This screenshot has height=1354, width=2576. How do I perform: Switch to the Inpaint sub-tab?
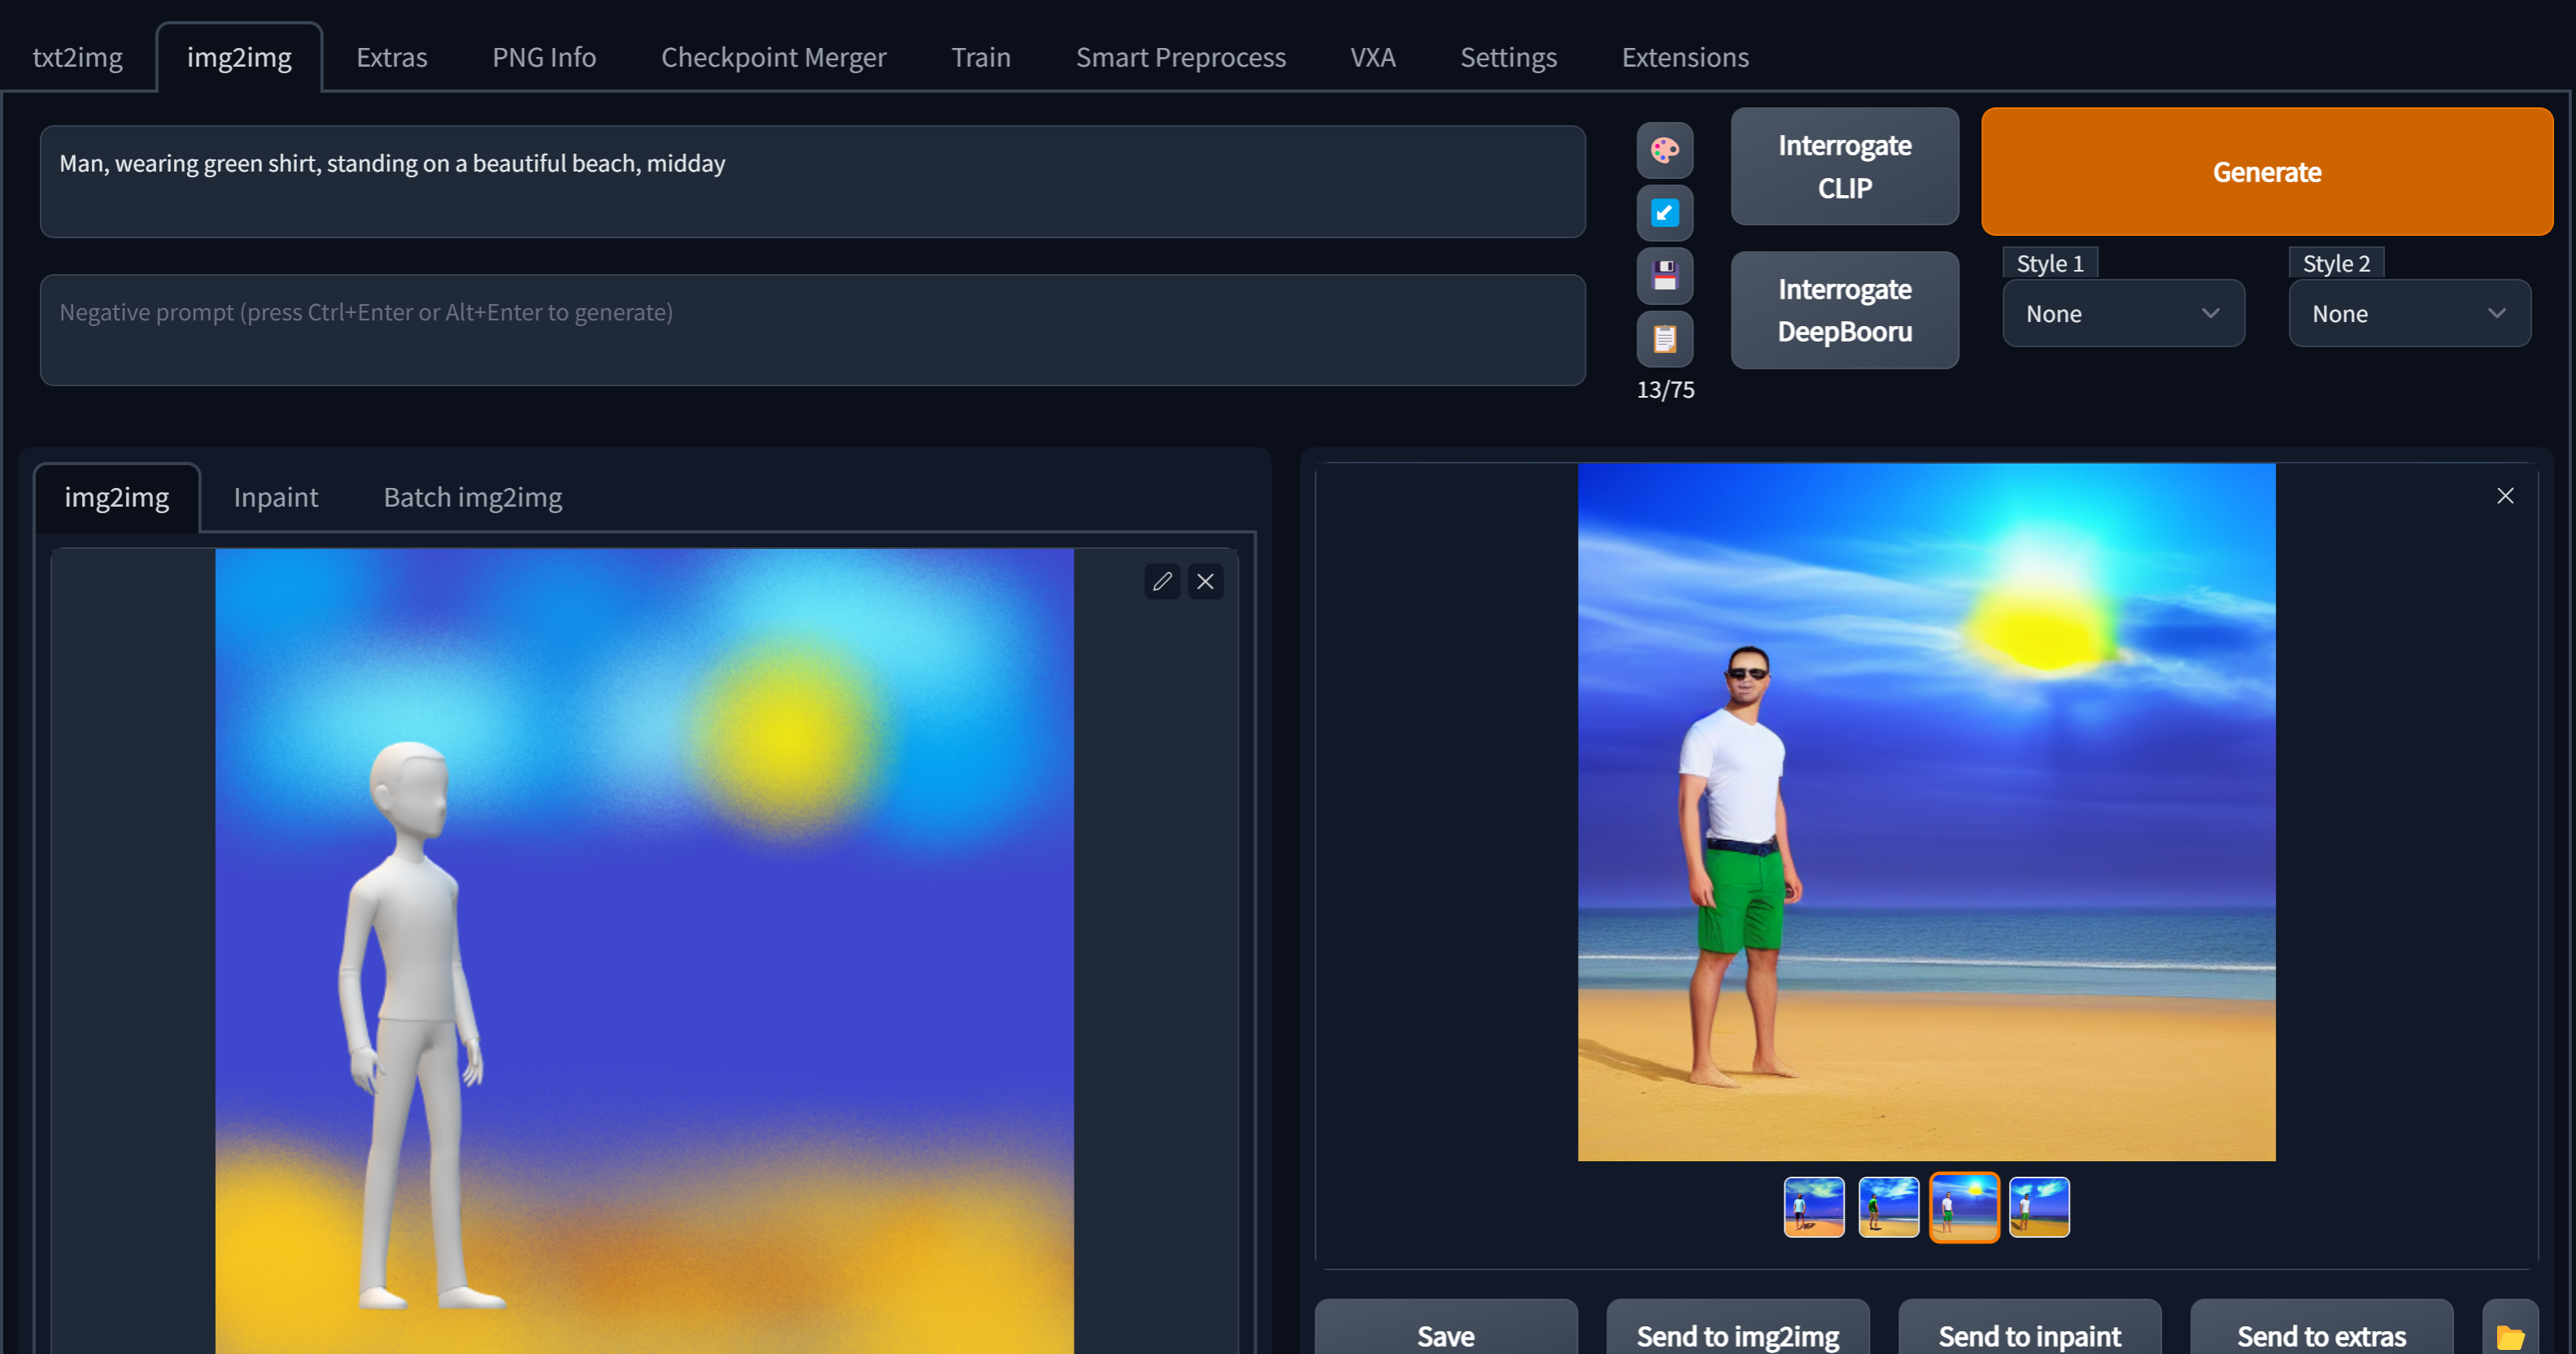click(x=276, y=497)
